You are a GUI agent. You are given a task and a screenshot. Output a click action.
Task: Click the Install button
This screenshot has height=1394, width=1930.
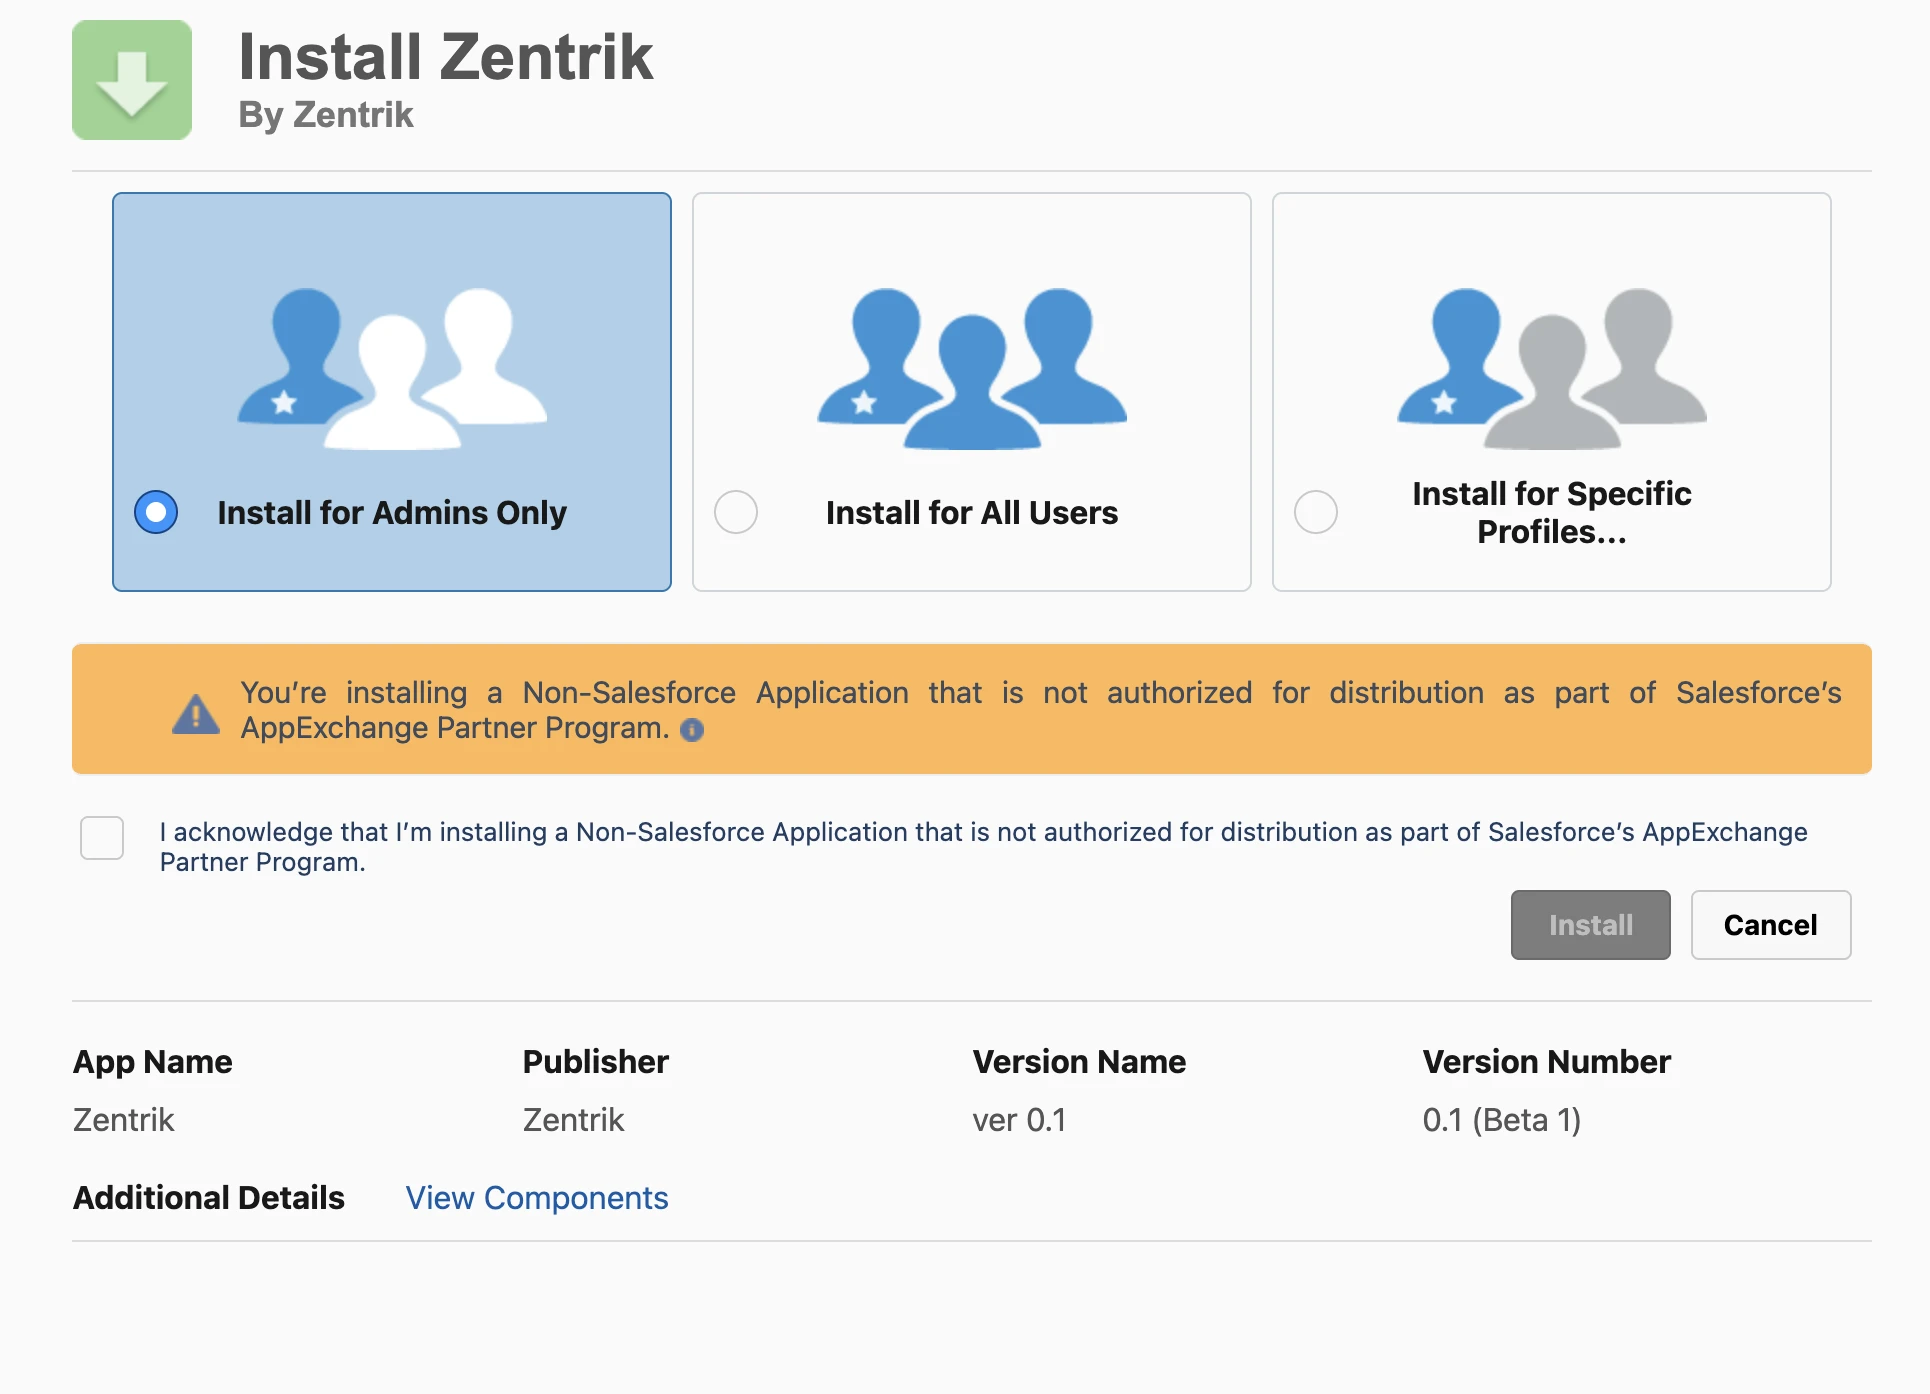[1591, 925]
